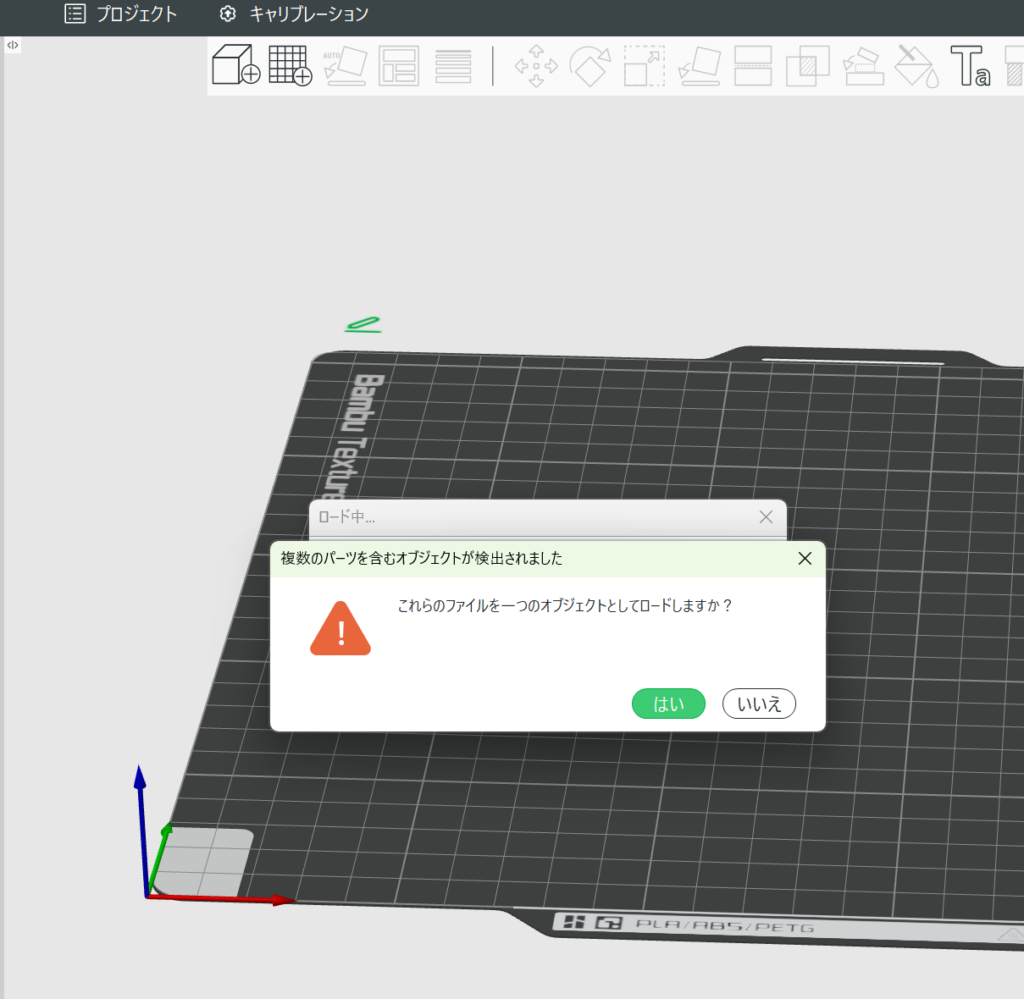Select the Lay on face tool
The image size is (1024, 999).
(699, 65)
